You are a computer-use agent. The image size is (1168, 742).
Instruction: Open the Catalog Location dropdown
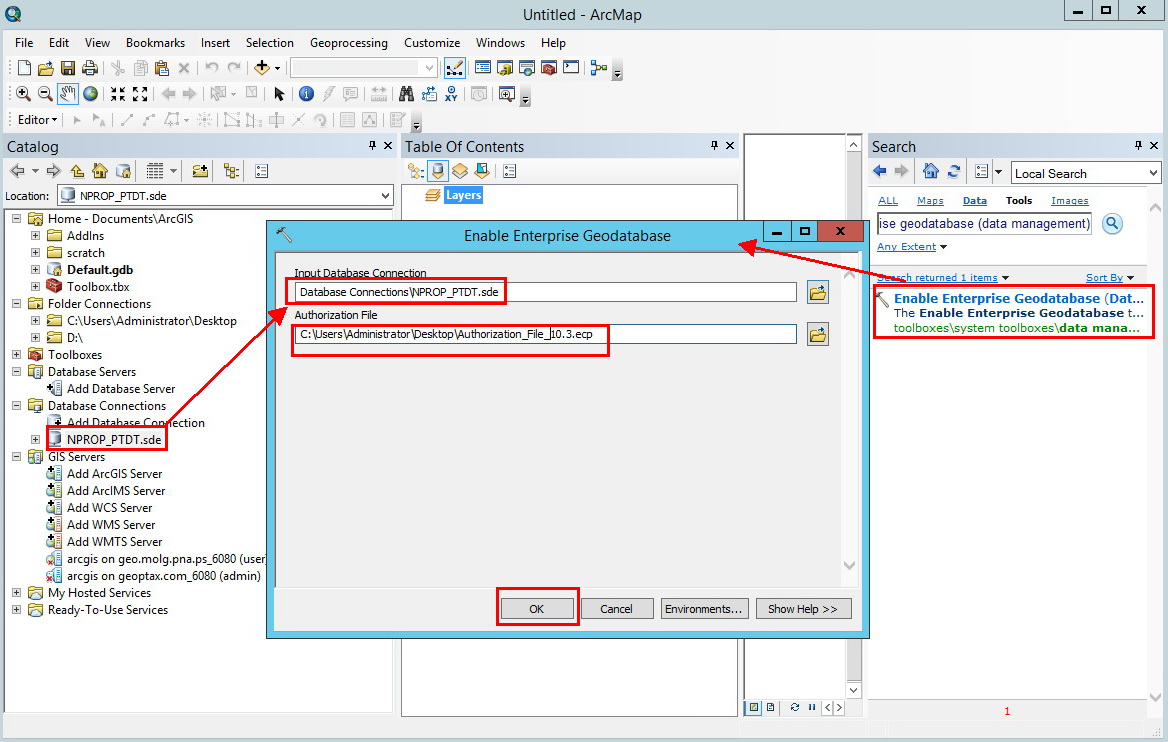point(385,196)
